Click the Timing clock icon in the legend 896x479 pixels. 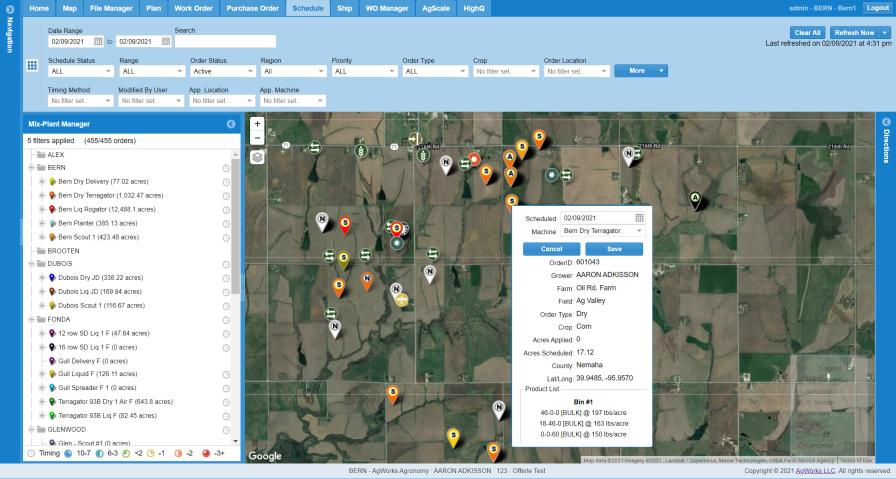pos(31,453)
